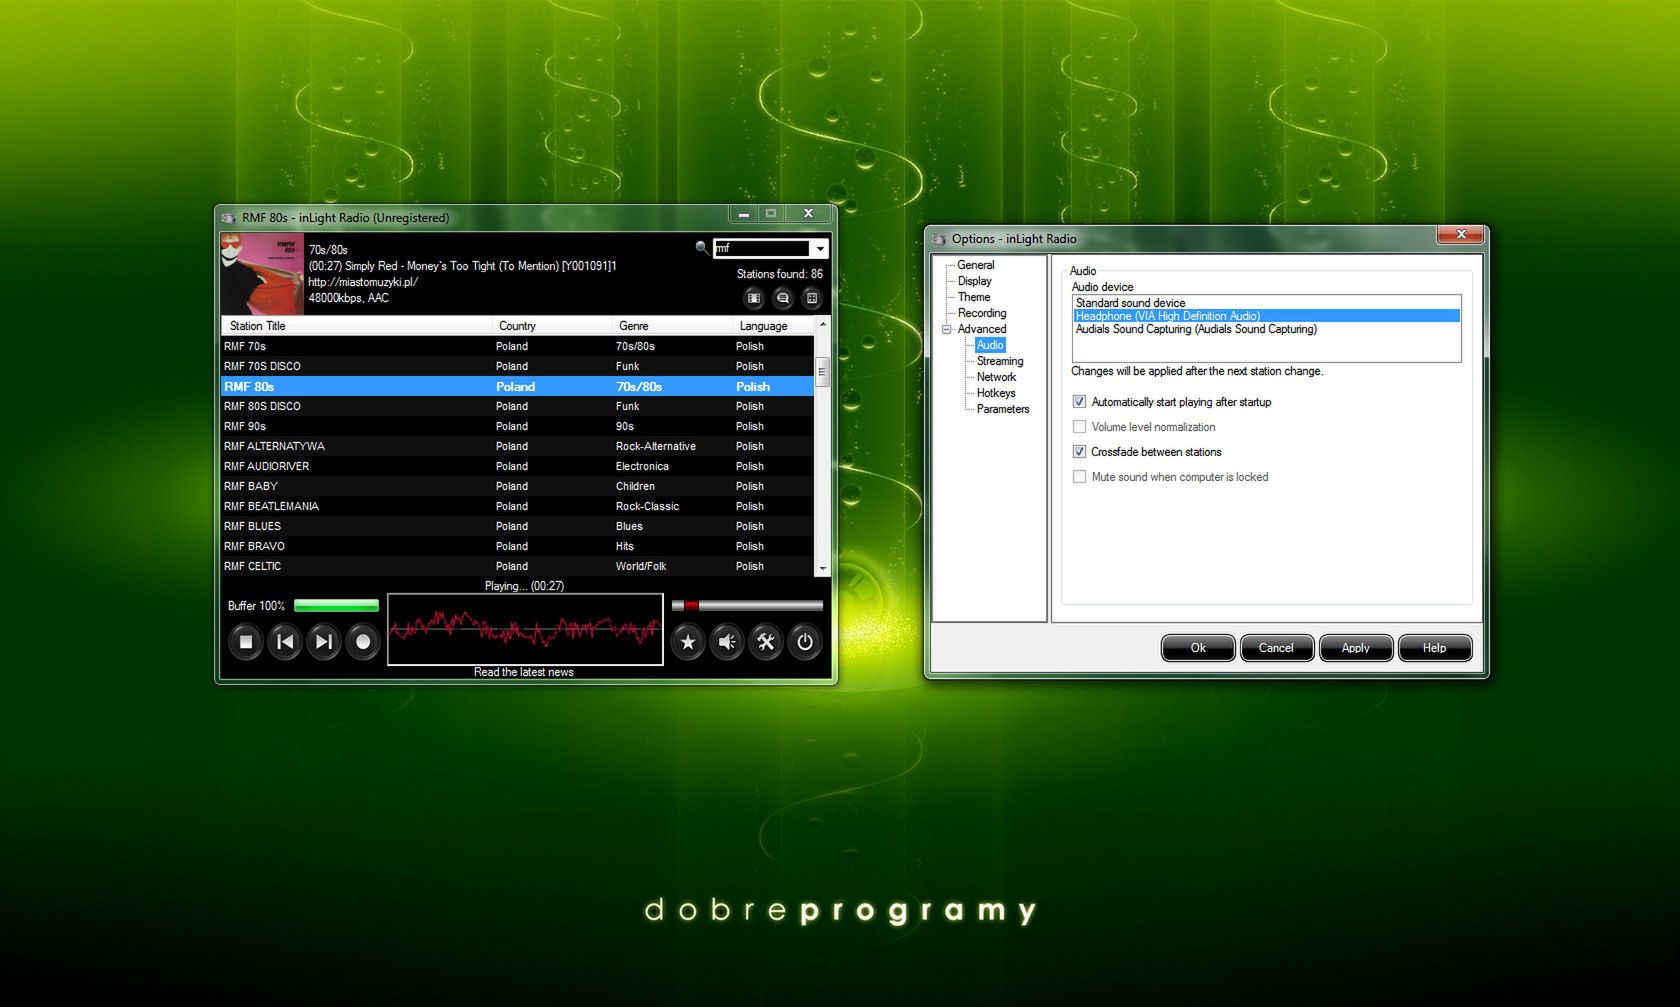Open the station search dropdown arrow
Viewport: 1680px width, 1007px height.
coord(820,248)
